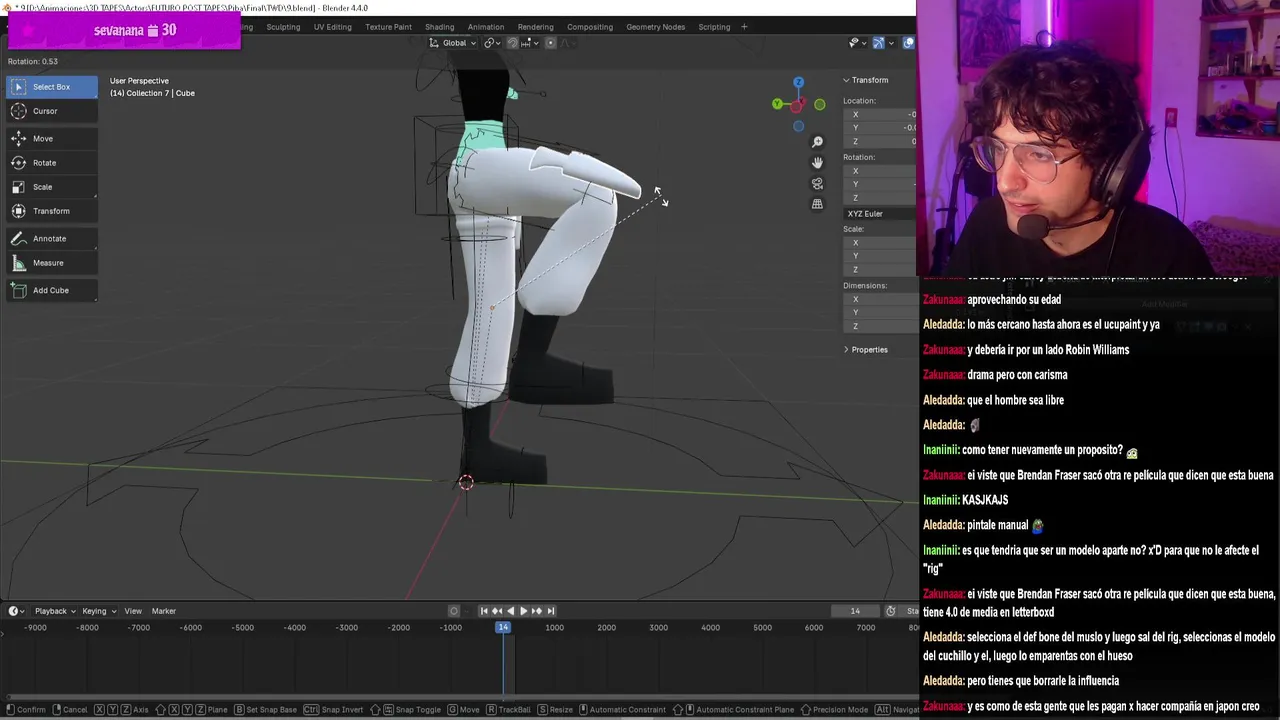Jump to timeline end frame
Viewport: 1280px width, 720px height.
[550, 611]
